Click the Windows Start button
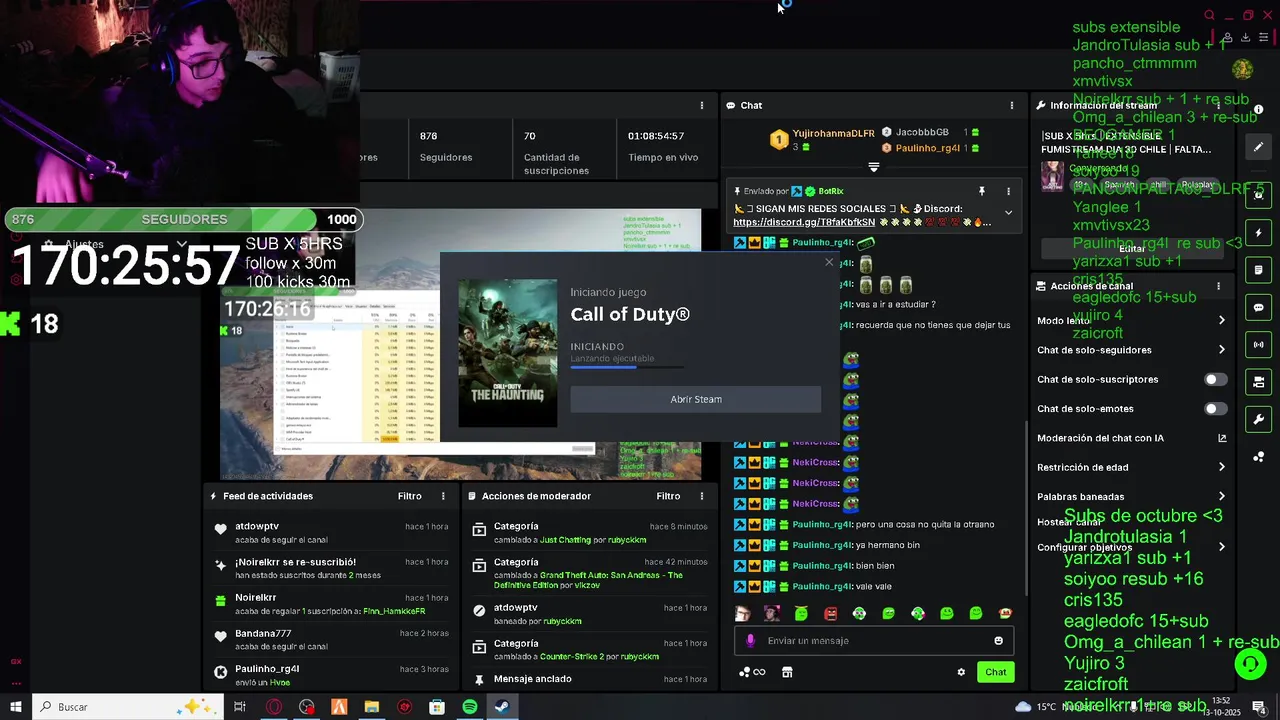Screen dimensions: 1280x720 16,707
